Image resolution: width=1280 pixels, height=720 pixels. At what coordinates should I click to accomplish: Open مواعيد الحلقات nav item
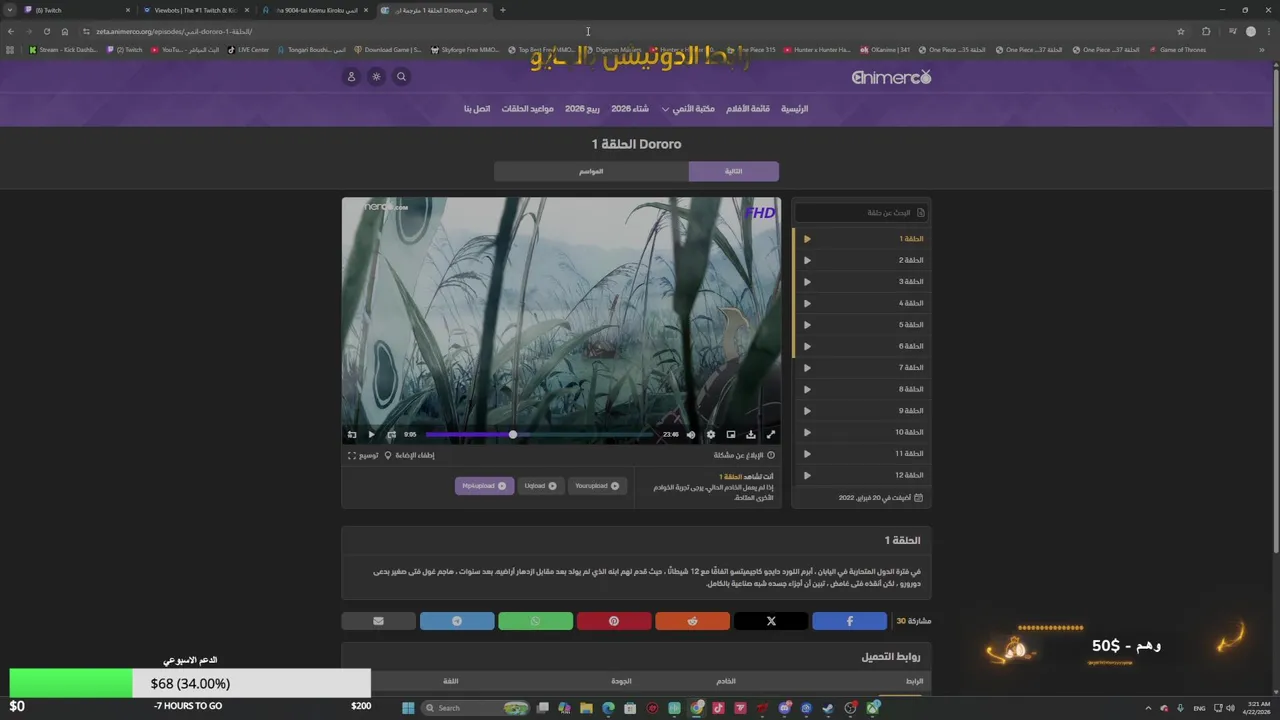527,109
